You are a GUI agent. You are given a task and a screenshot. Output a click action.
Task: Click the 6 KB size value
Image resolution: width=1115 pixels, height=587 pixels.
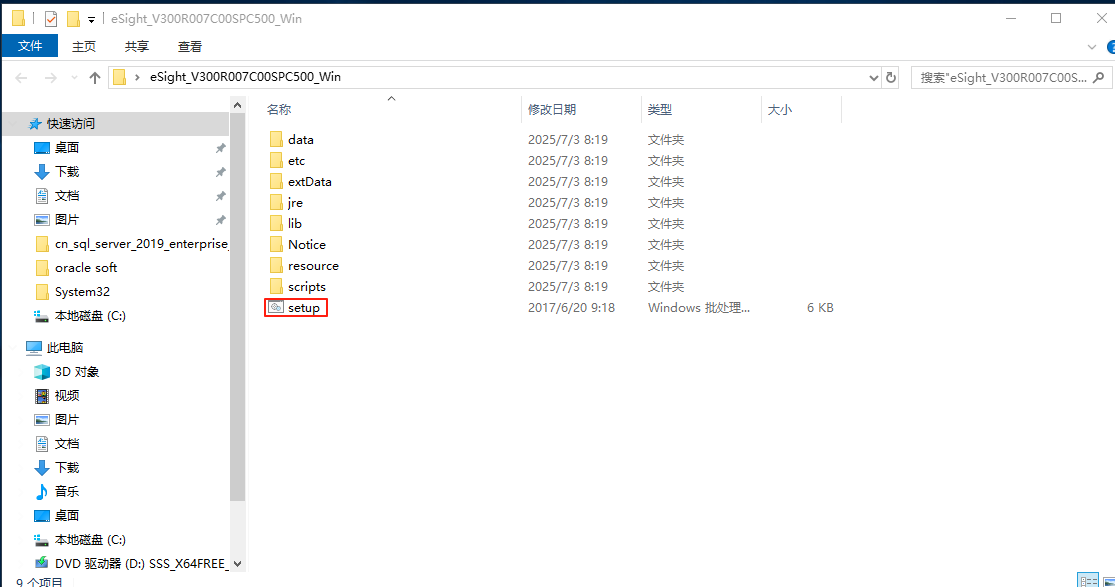(x=820, y=307)
